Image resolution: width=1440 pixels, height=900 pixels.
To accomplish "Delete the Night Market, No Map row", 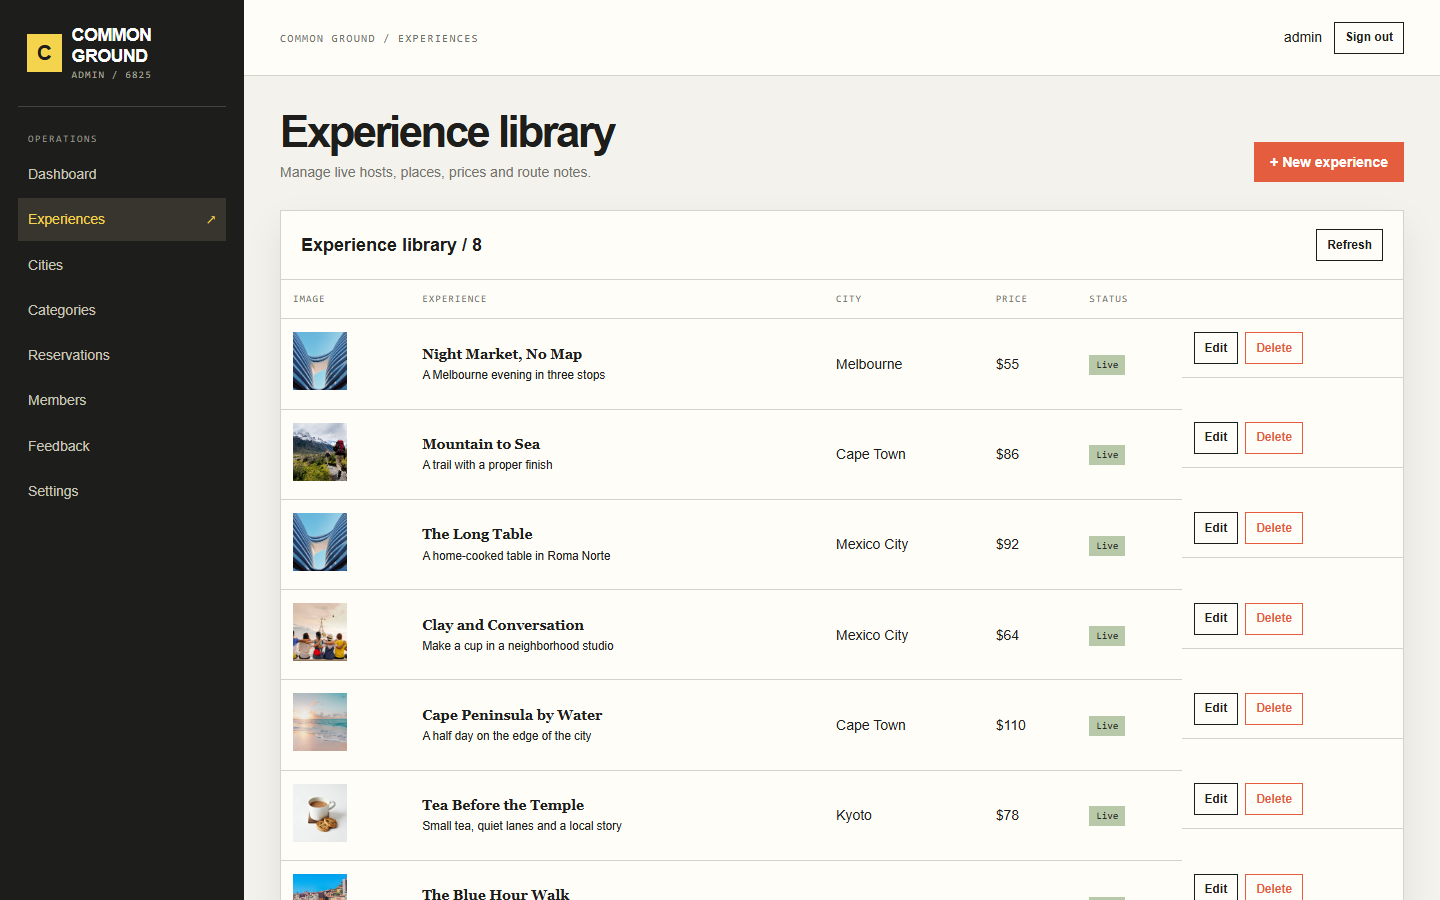I will coord(1274,348).
